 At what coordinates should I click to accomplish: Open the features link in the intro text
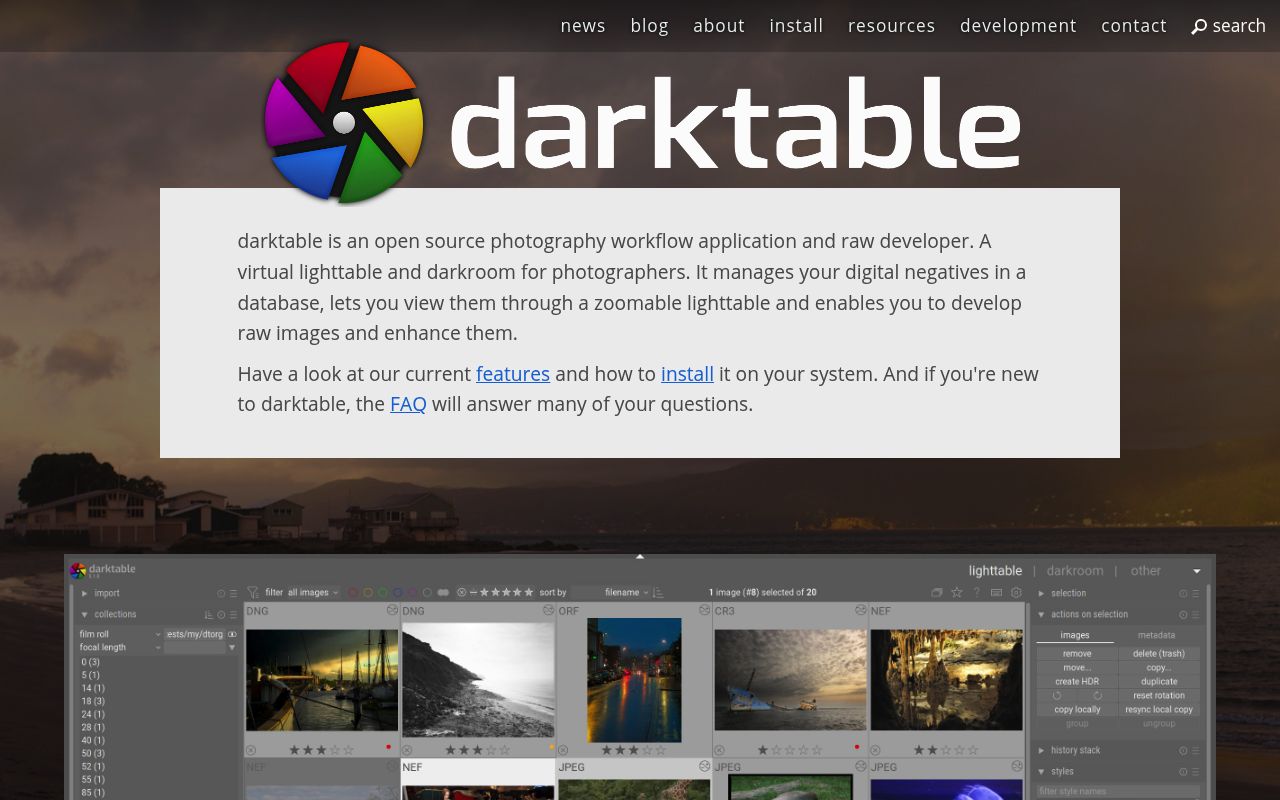click(513, 374)
